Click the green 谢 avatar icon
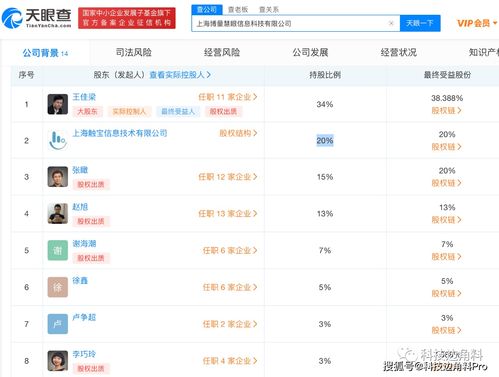Viewport: 499px width, 377px height. click(57, 250)
